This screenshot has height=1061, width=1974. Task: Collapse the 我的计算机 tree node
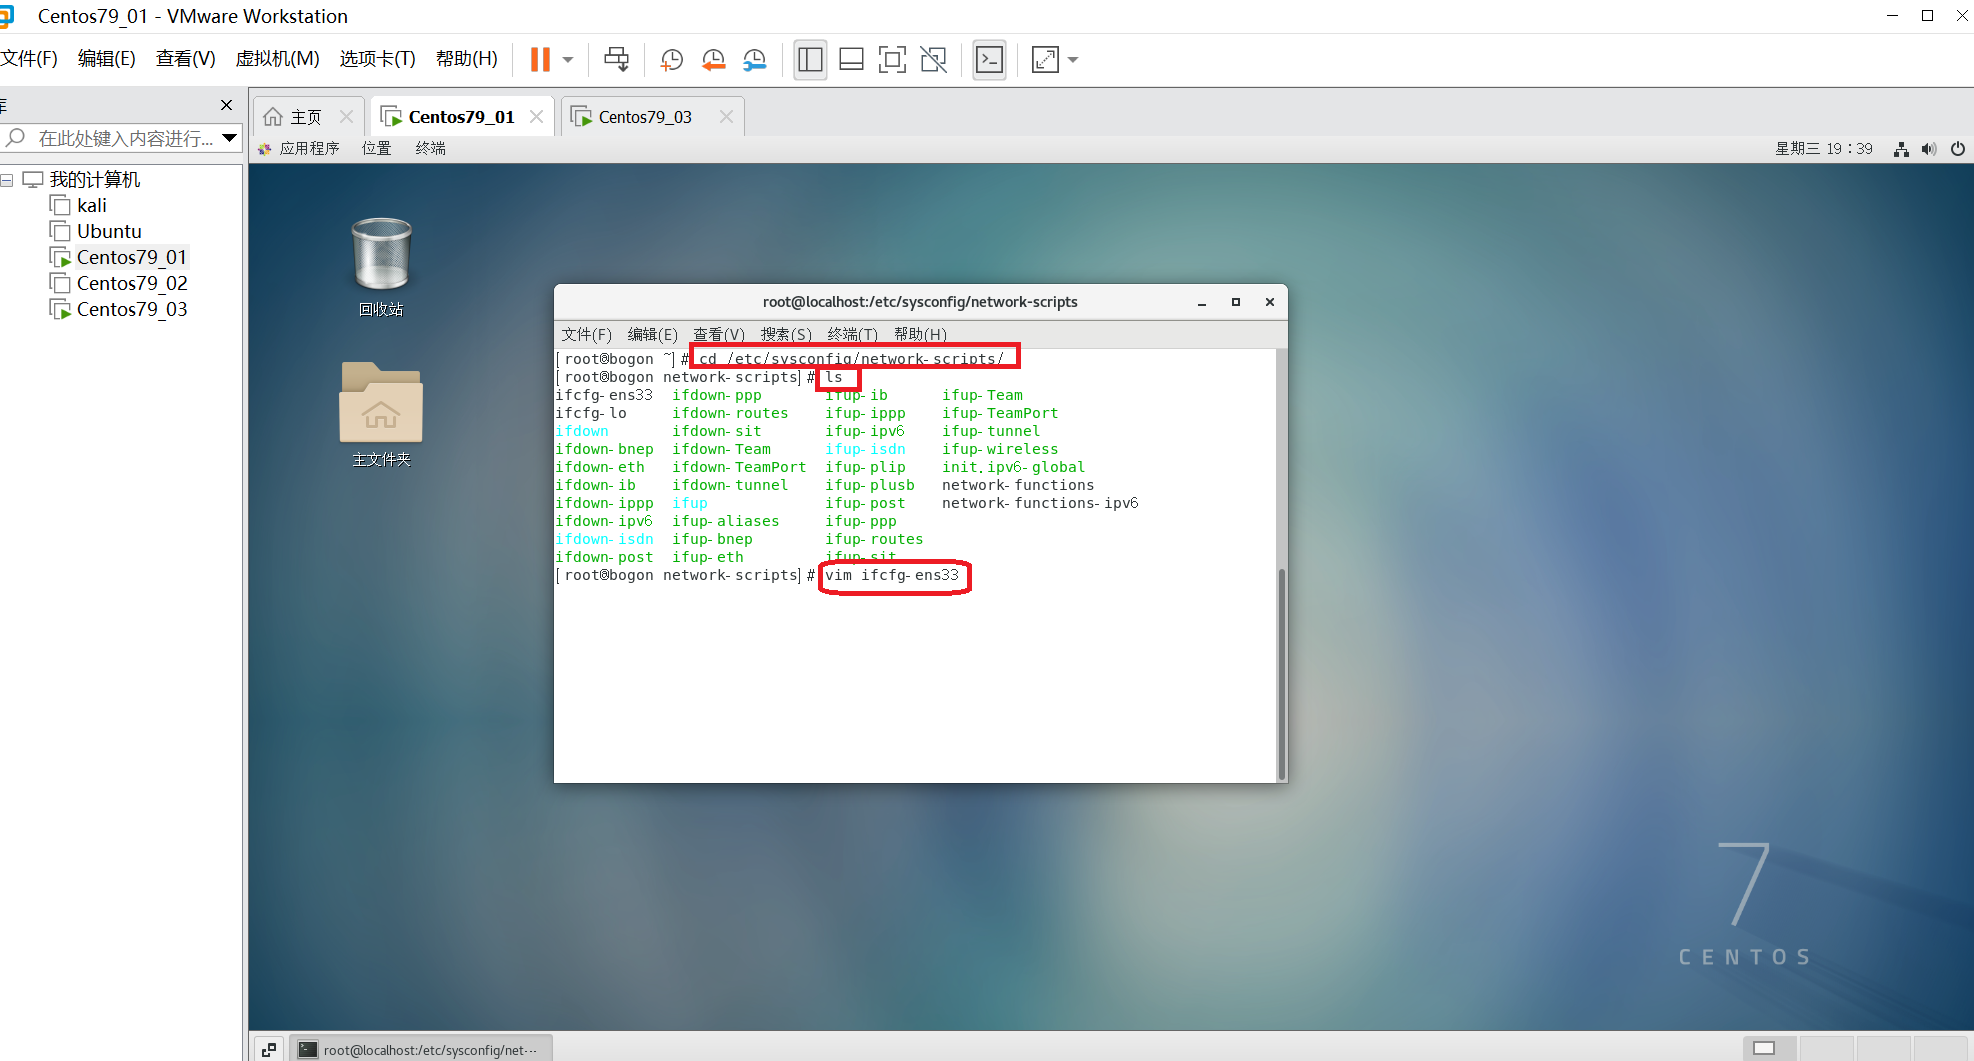coord(7,180)
